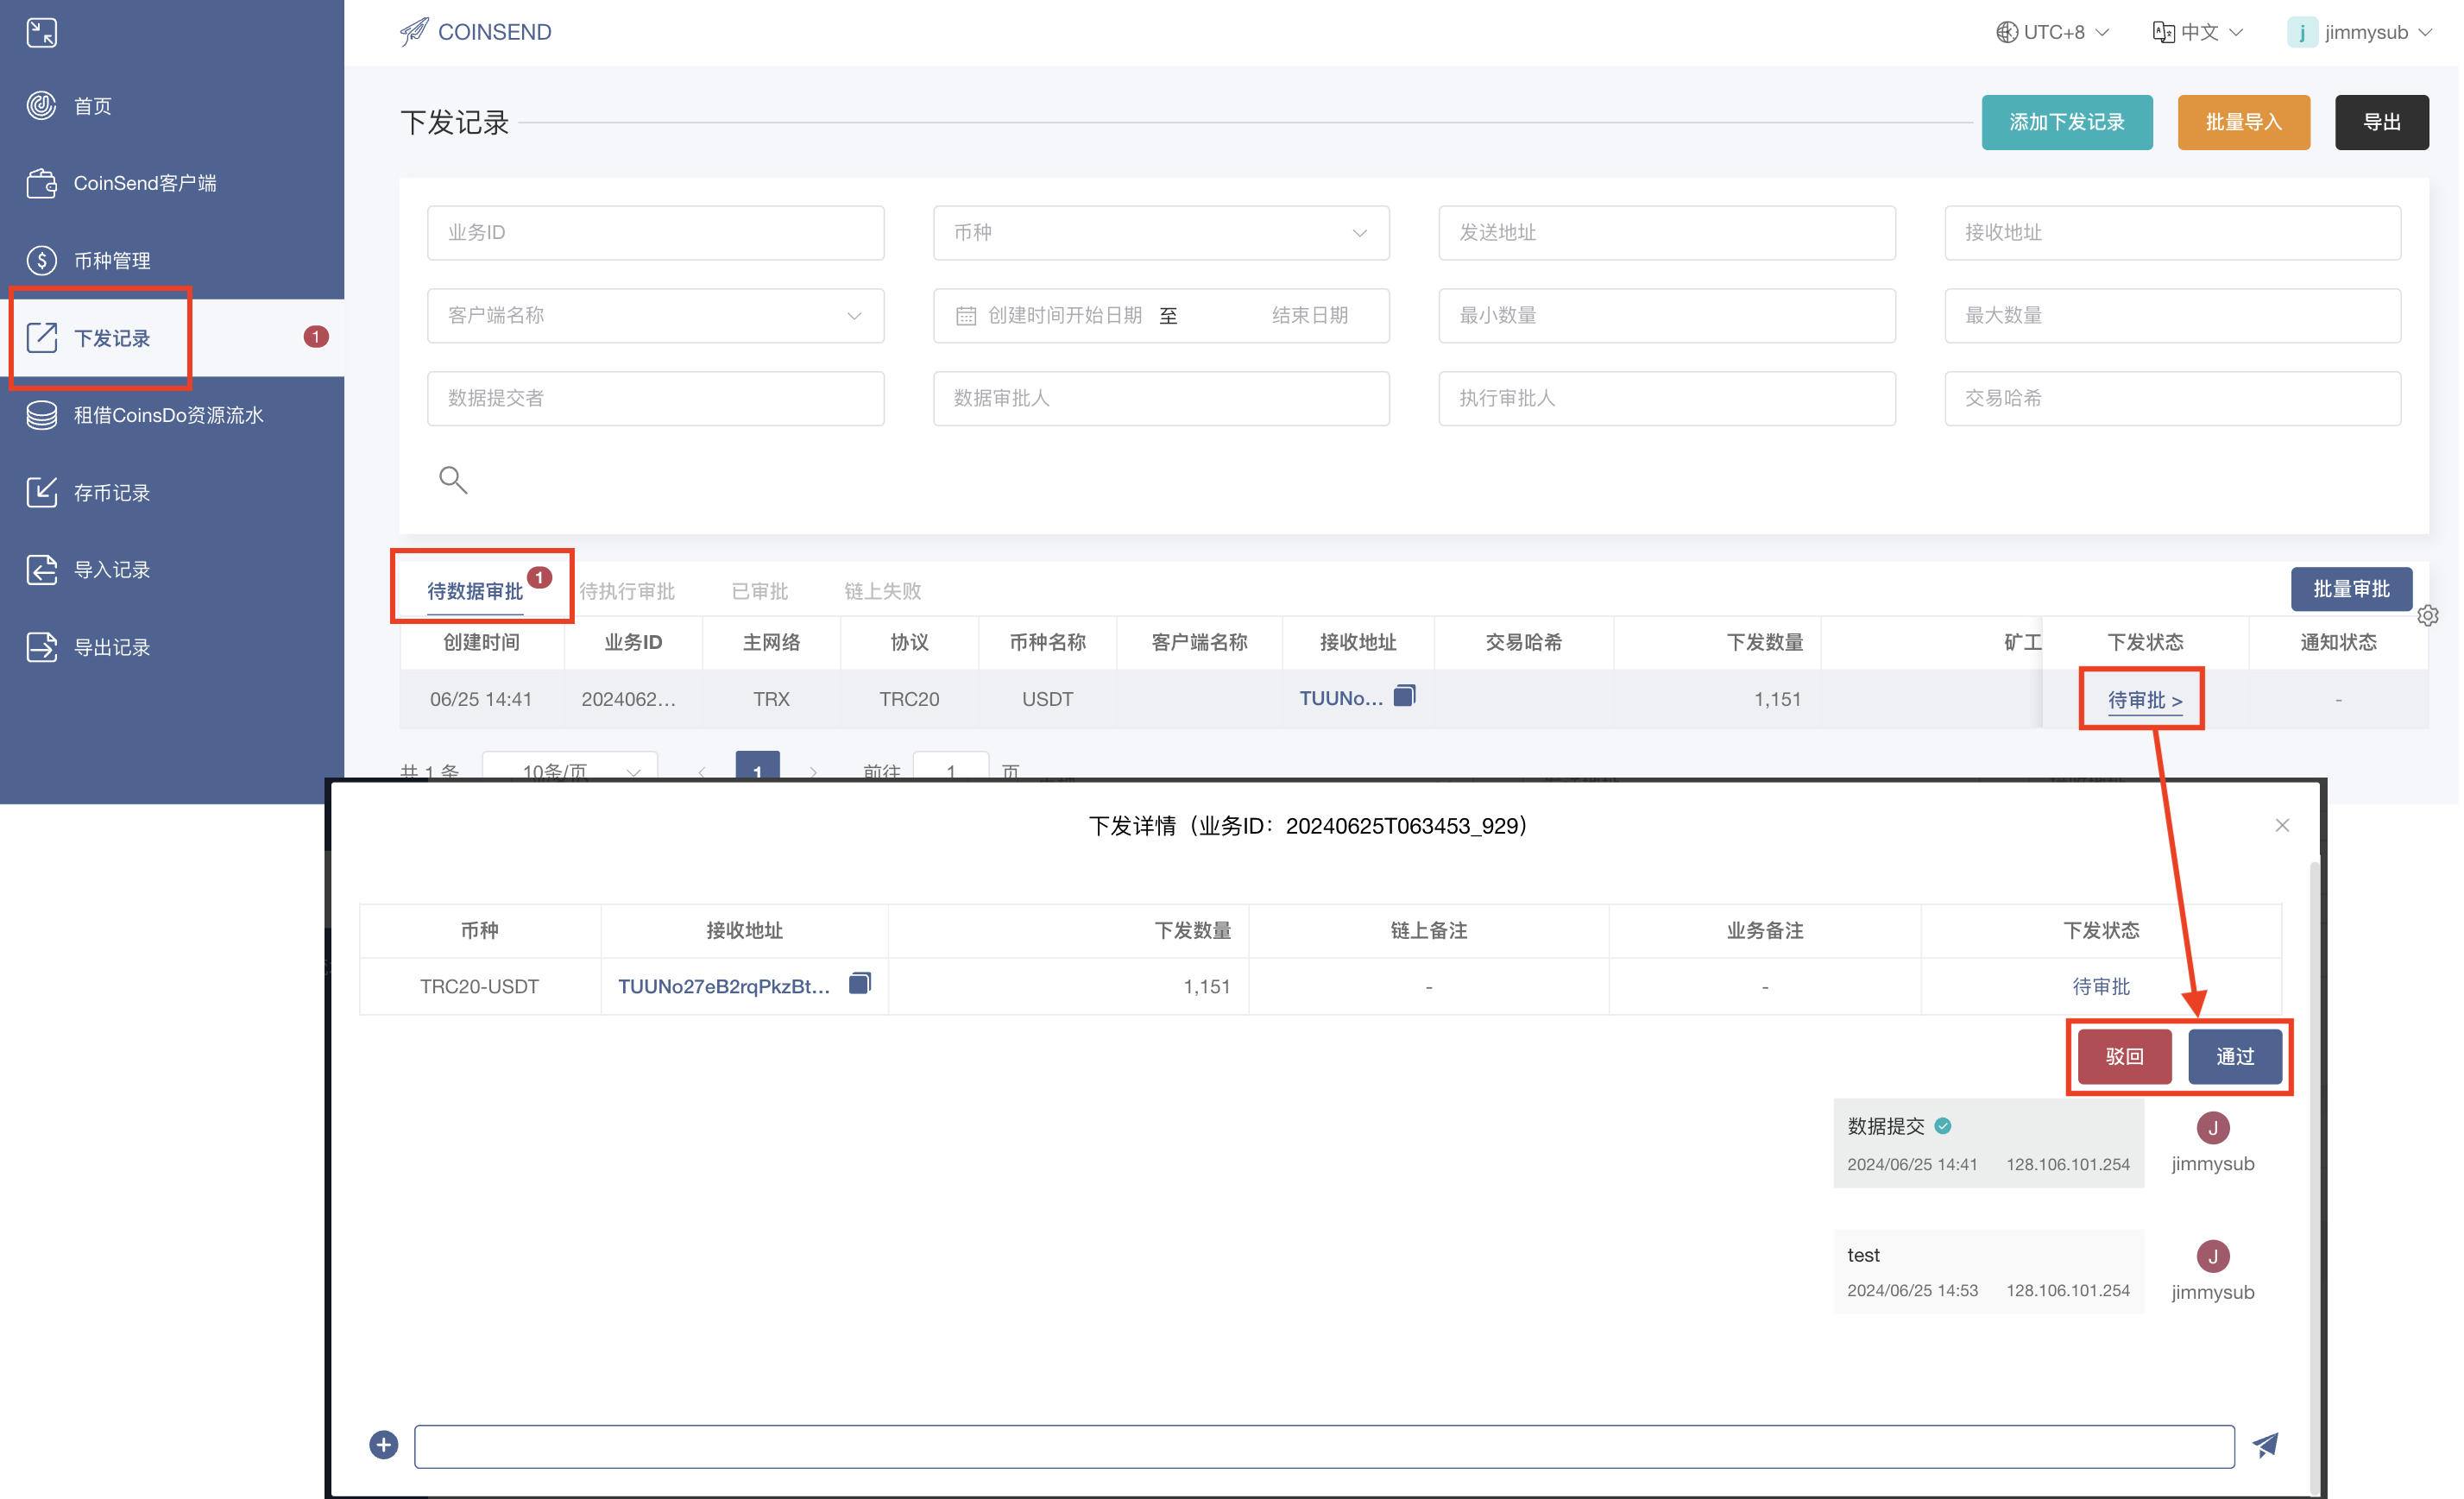Copy TUUNo address in table row
Image resolution: width=2464 pixels, height=1499 pixels.
(x=1404, y=696)
